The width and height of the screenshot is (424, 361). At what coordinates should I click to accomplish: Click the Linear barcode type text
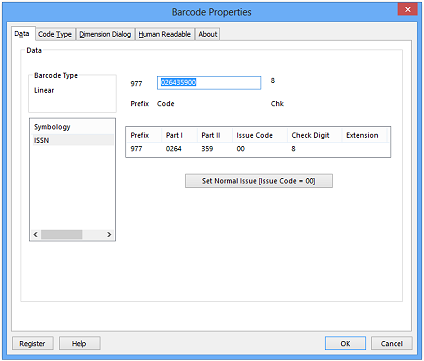pyautogui.click(x=44, y=90)
